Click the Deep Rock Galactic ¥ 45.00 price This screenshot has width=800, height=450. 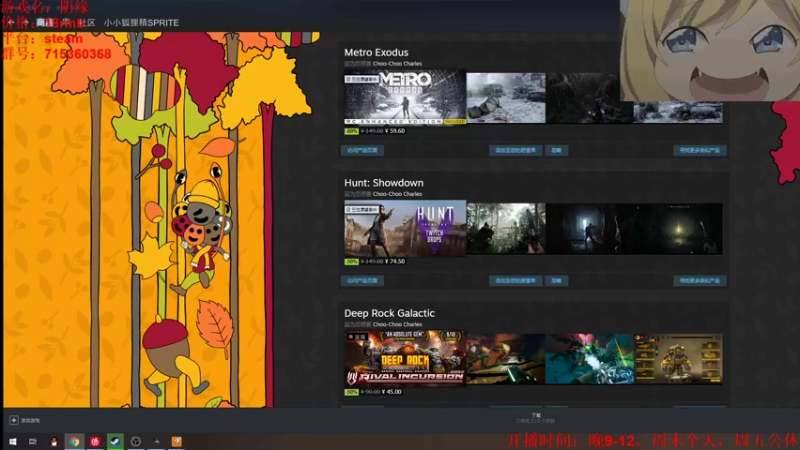(393, 392)
